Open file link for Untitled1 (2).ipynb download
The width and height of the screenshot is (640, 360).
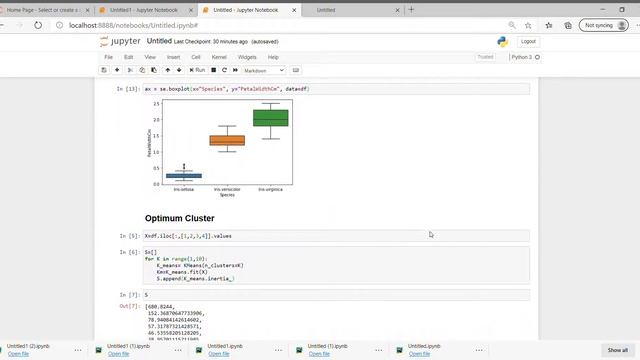(x=18, y=354)
